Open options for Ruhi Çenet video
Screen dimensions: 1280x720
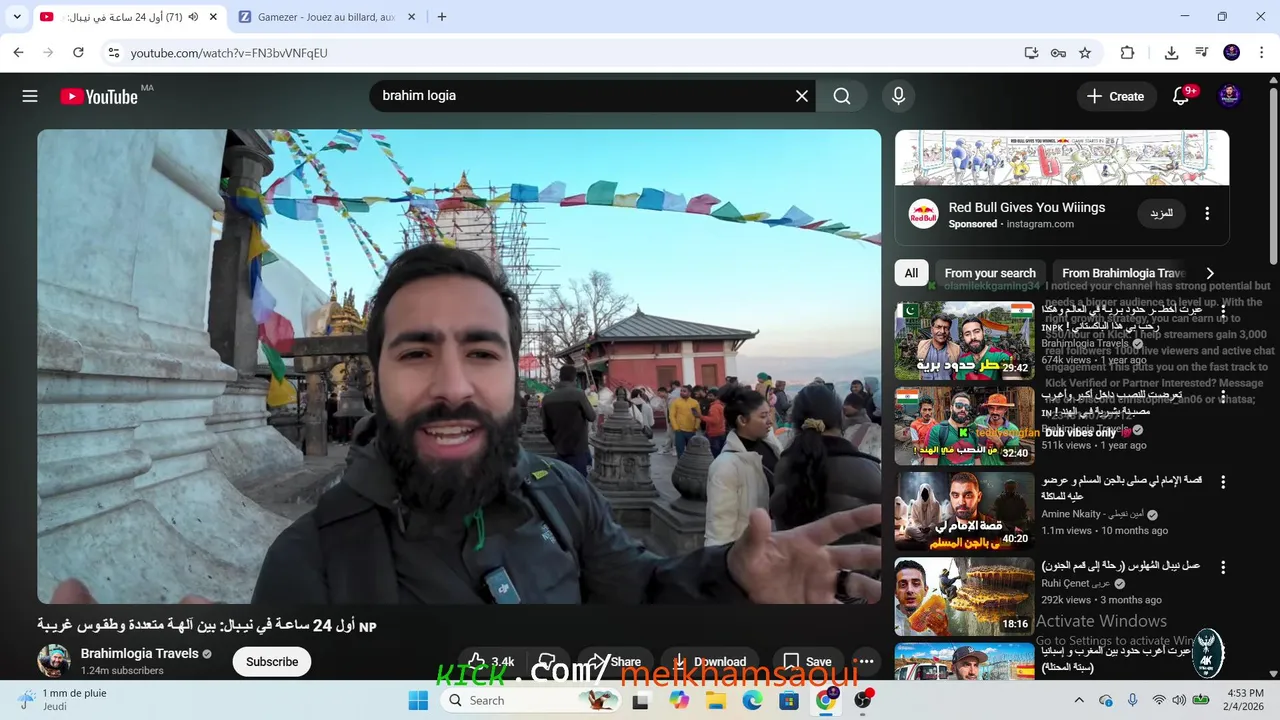click(x=1222, y=567)
